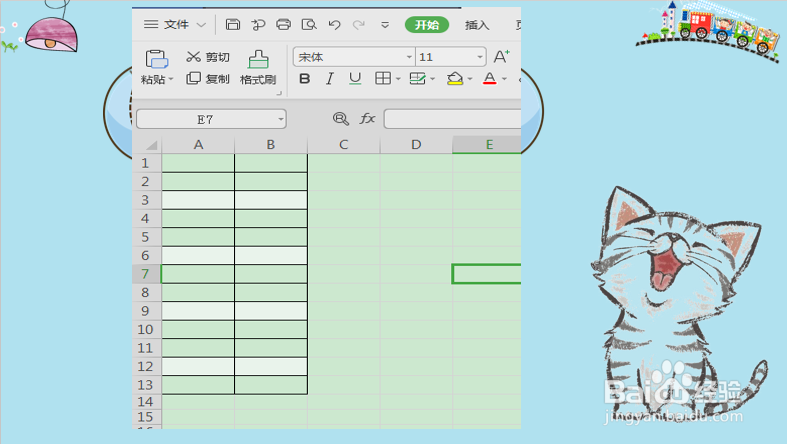
Task: Apply yellow fill color bucket
Action: pyautogui.click(x=455, y=78)
